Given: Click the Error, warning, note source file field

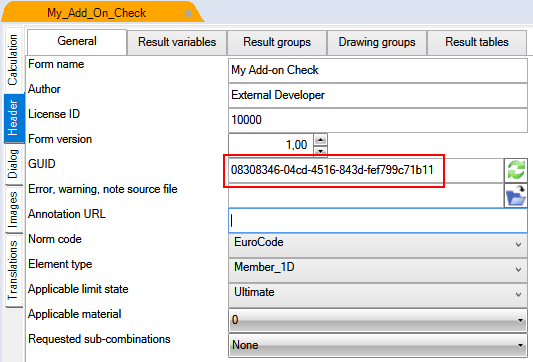Looking at the screenshot, I should [366, 195].
